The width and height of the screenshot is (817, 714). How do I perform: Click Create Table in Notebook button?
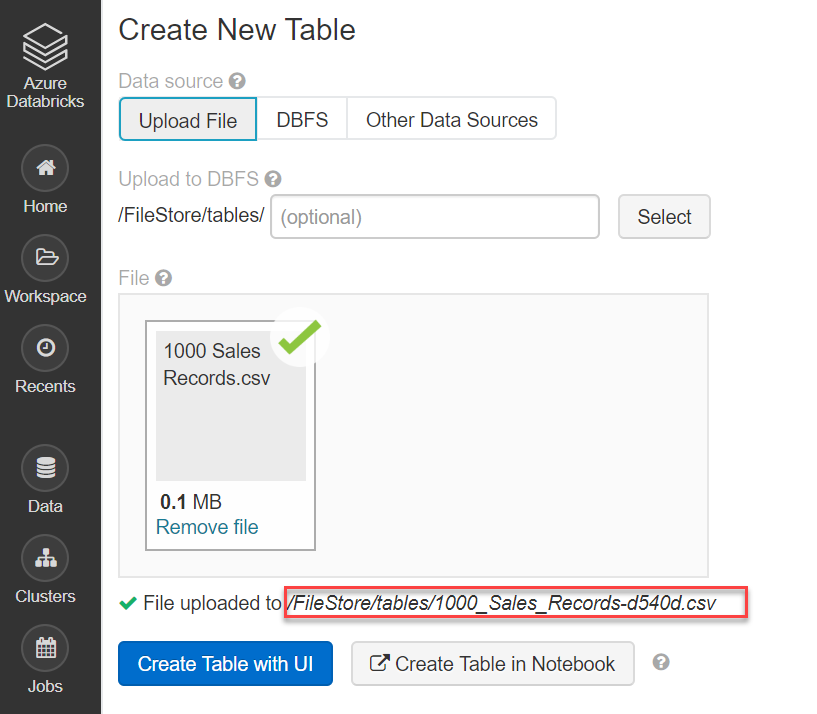492,664
